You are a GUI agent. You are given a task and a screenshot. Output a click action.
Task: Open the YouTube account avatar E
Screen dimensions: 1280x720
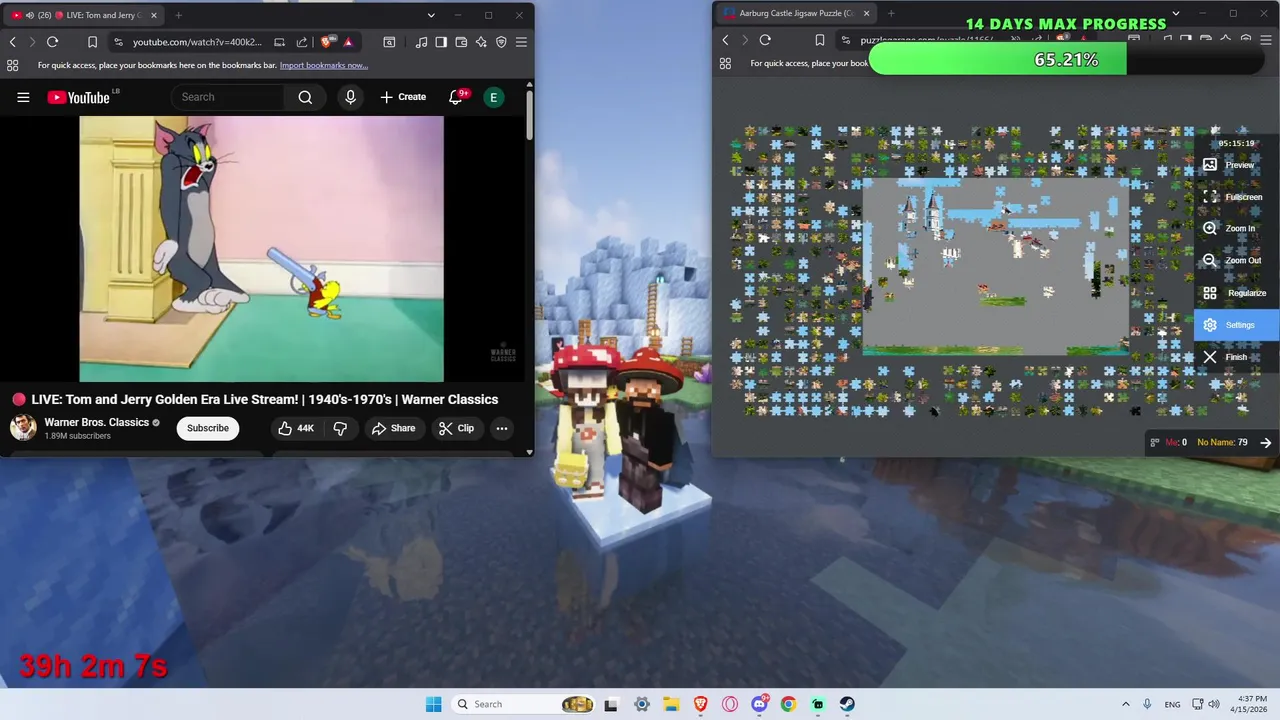pyautogui.click(x=493, y=97)
